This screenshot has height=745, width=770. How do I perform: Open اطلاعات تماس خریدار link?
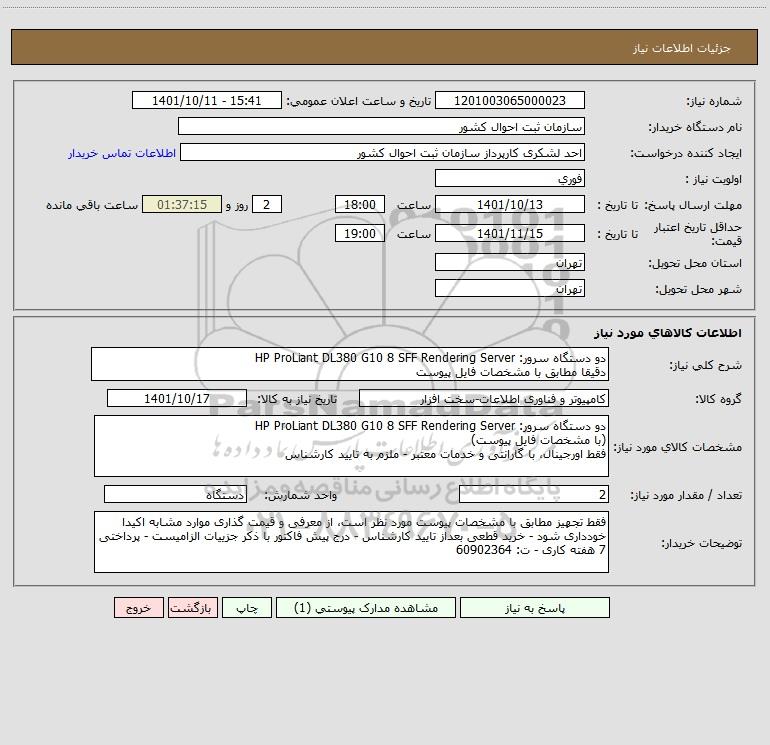[122, 153]
